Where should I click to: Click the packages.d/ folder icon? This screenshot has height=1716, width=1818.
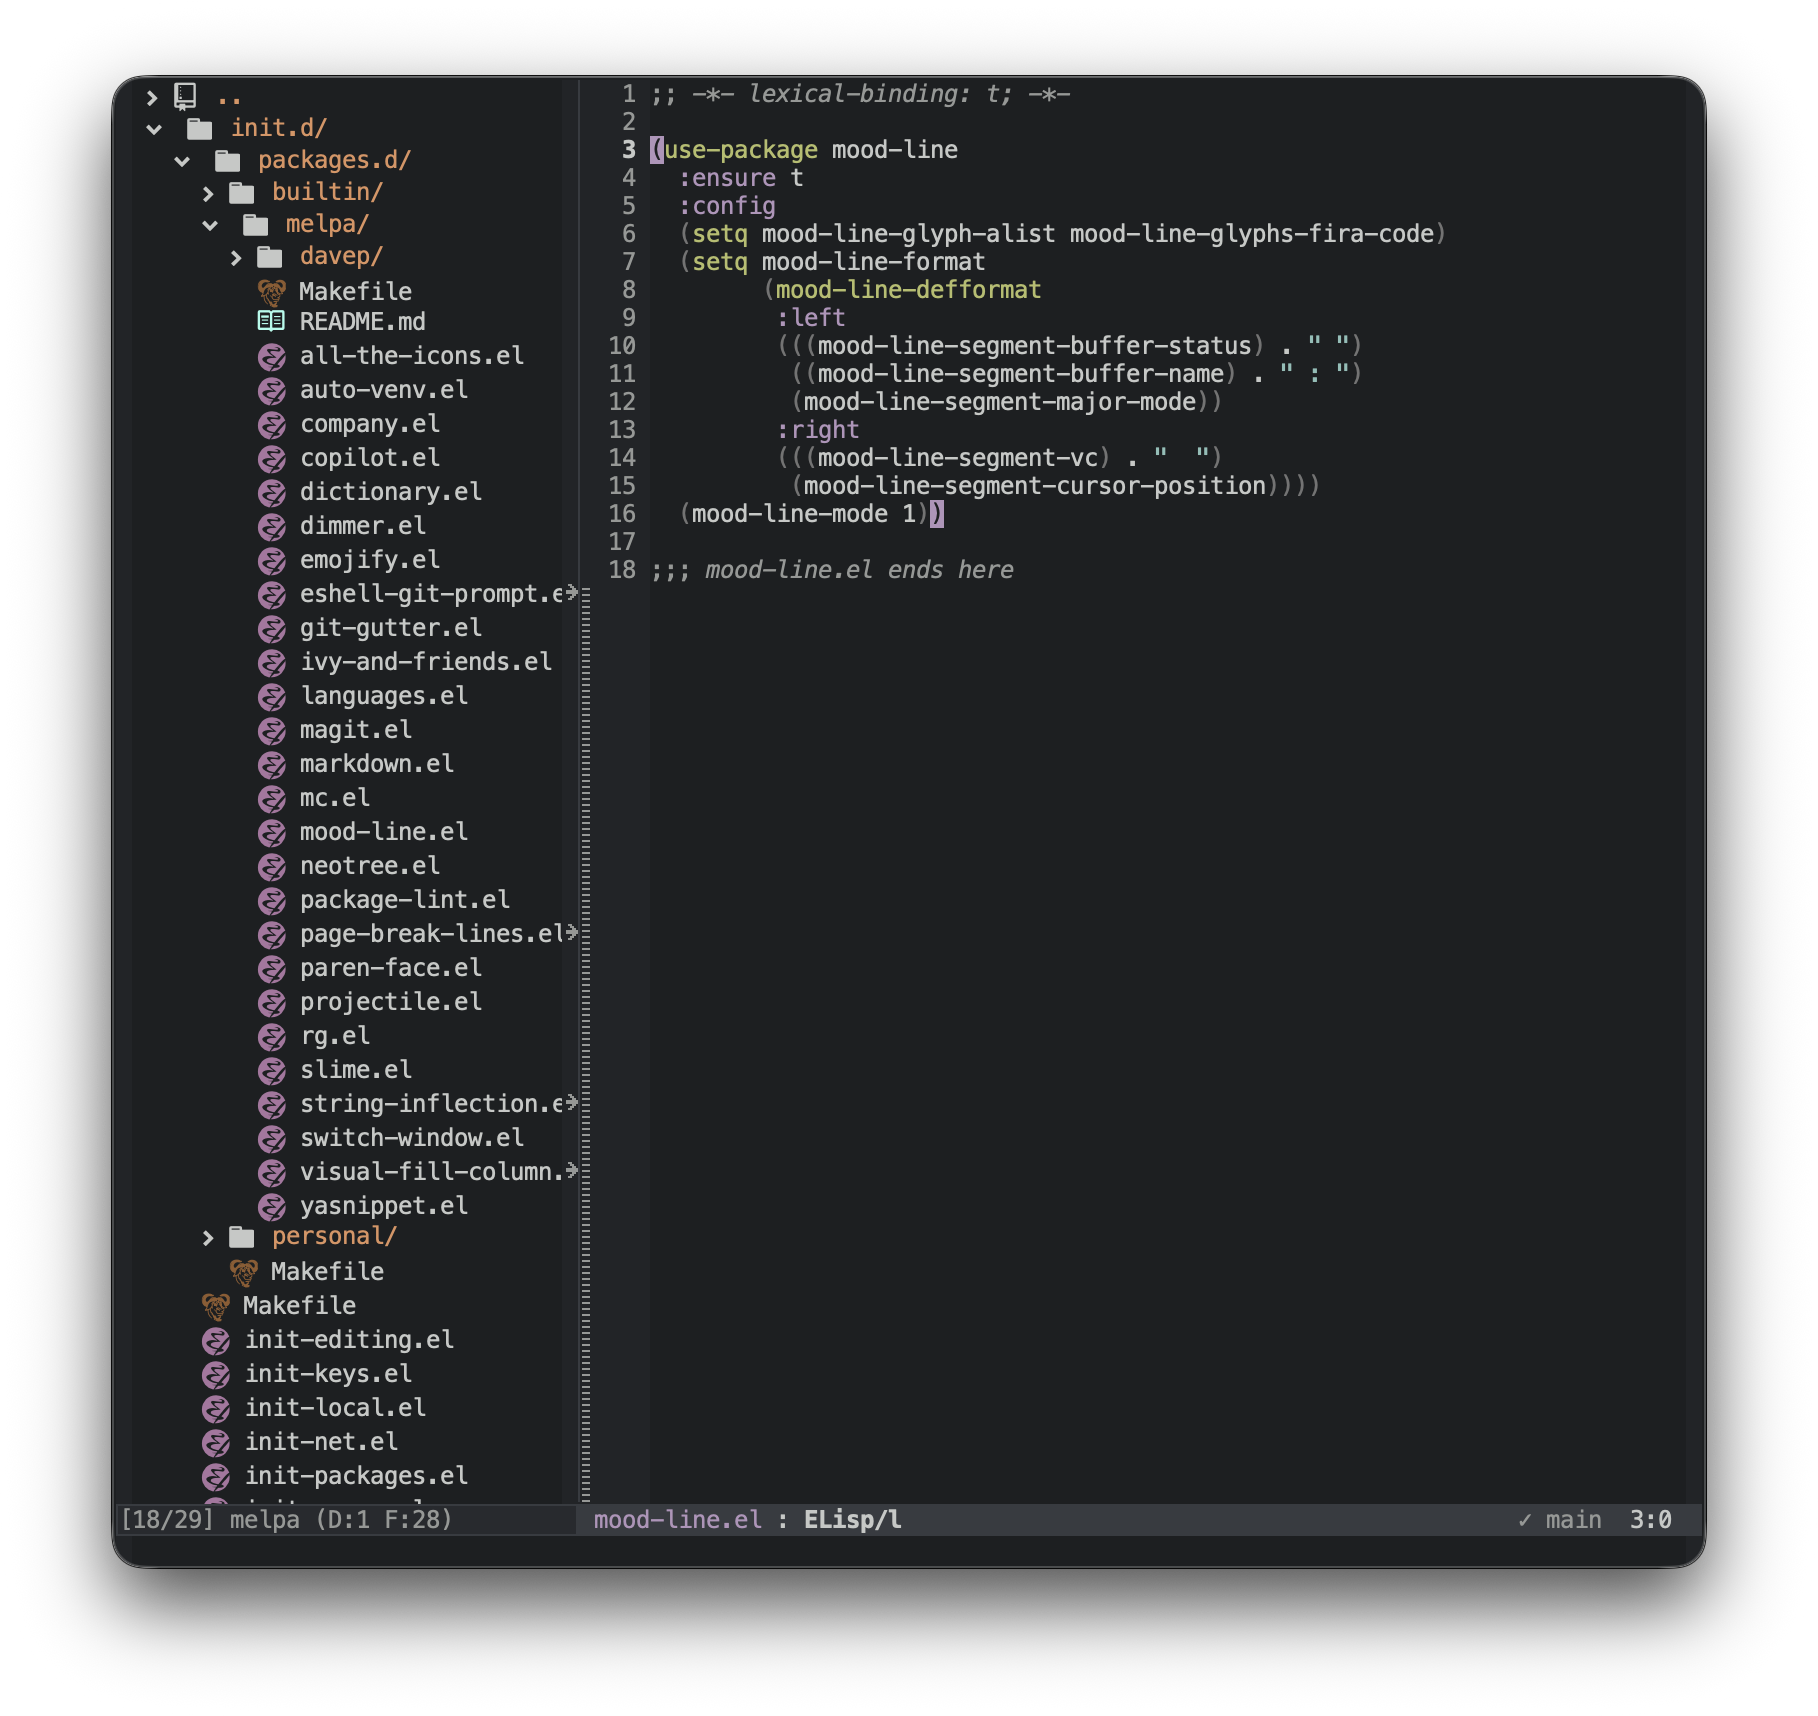point(228,160)
